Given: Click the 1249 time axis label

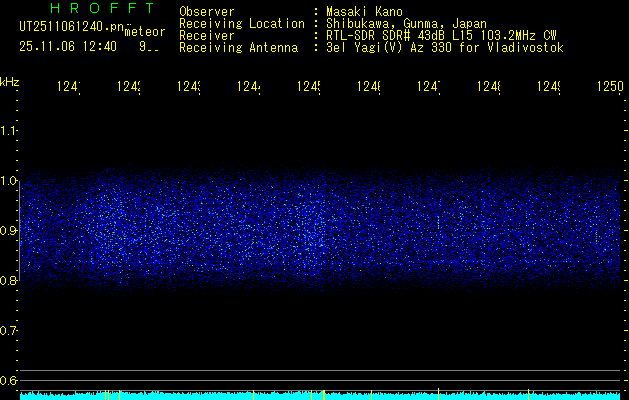Looking at the screenshot, I should coord(548,86).
